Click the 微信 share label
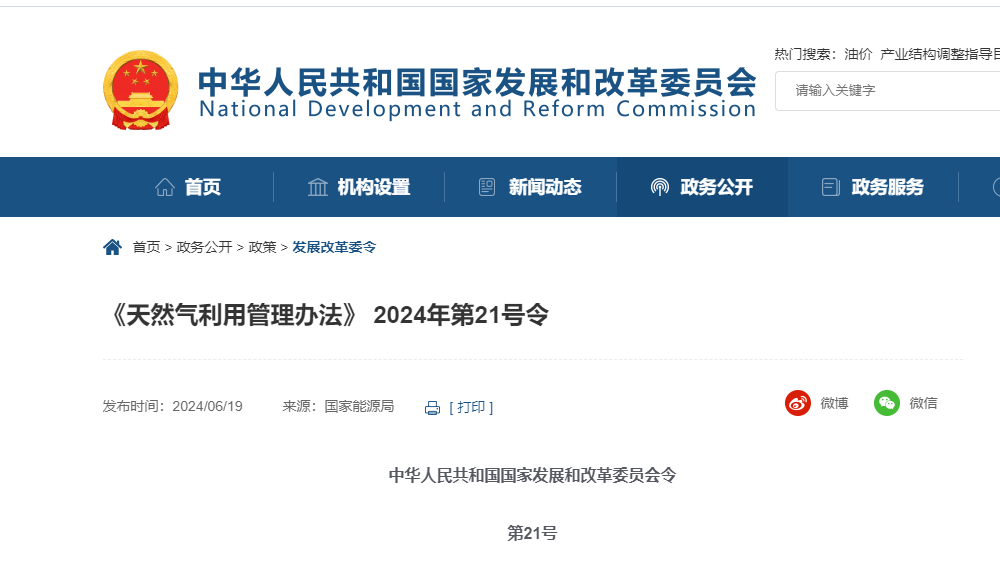 tap(923, 403)
